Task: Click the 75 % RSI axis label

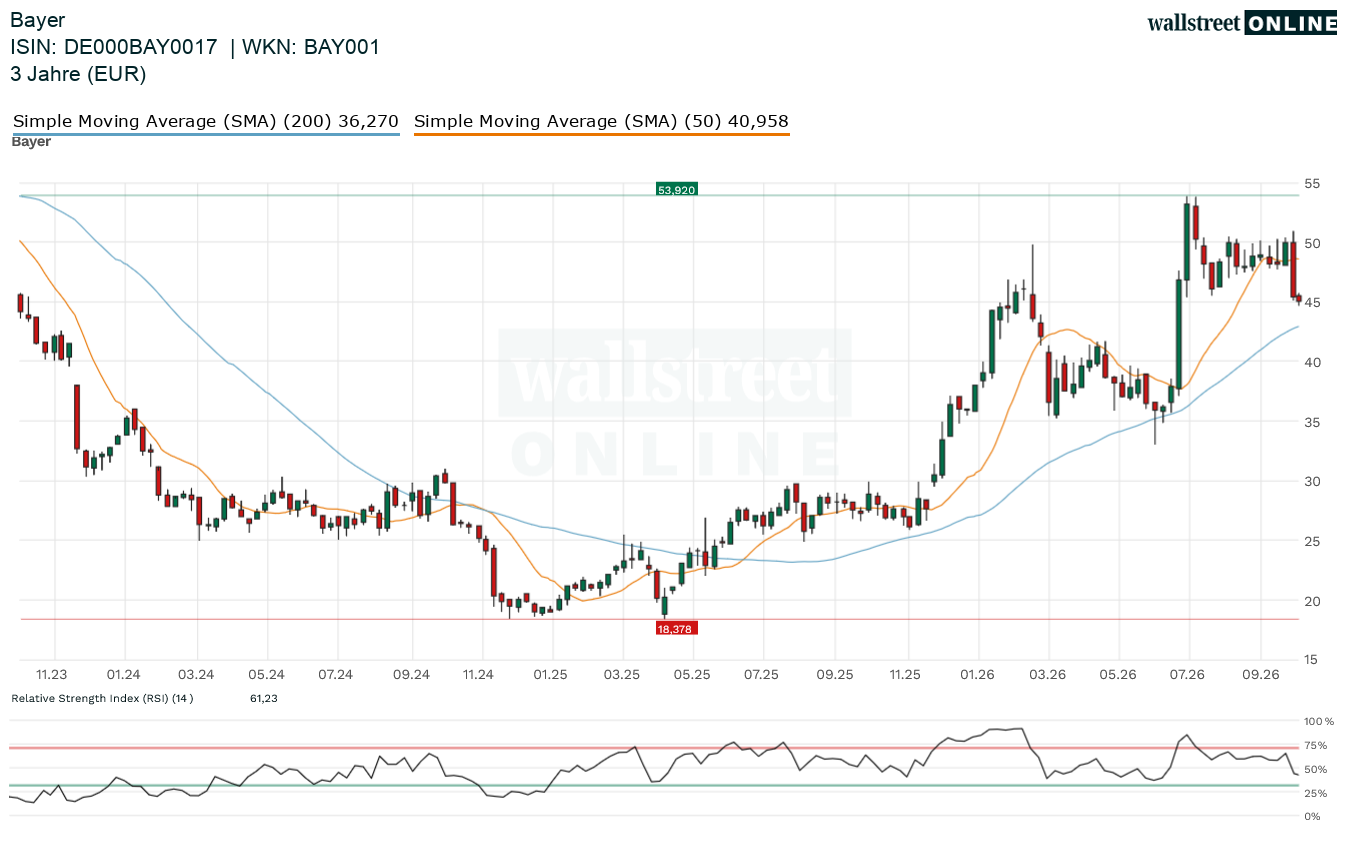Action: 1316,745
